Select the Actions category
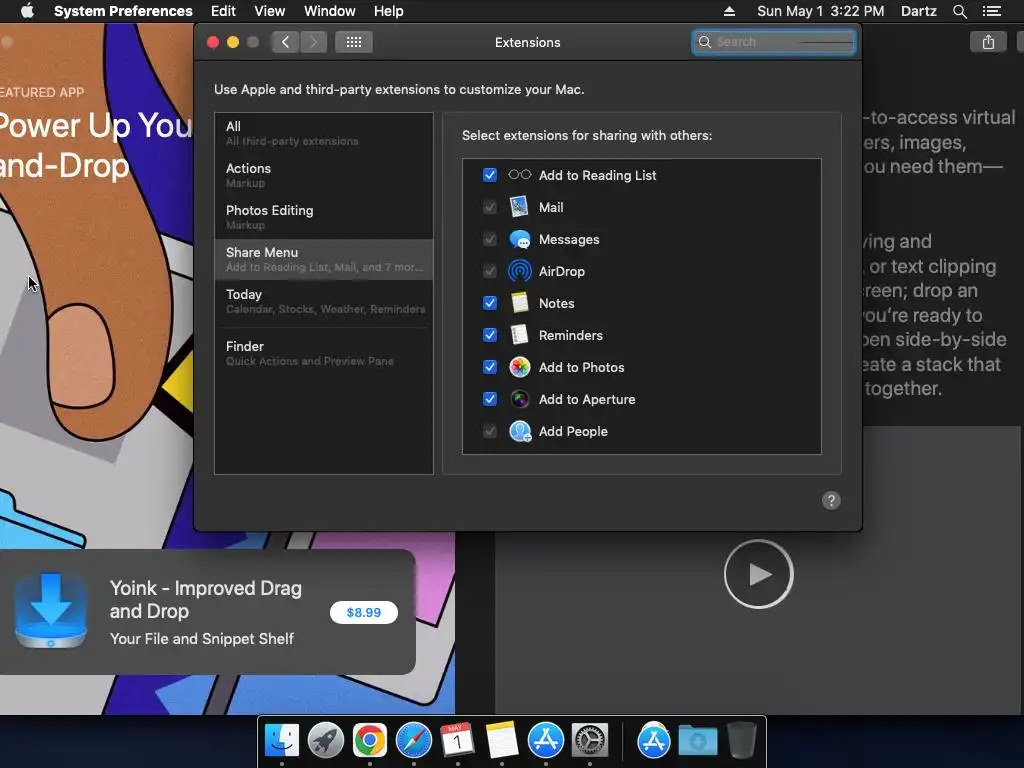Image resolution: width=1024 pixels, height=768 pixels. pyautogui.click(x=324, y=175)
